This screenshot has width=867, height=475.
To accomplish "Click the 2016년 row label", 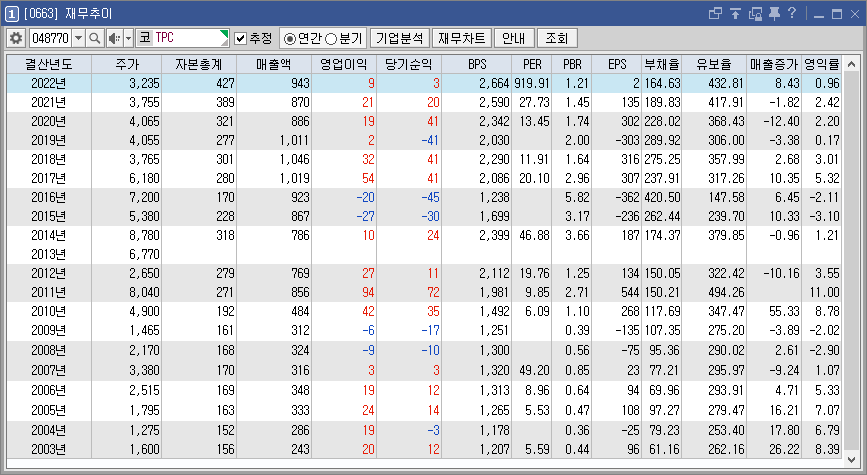I will coord(49,197).
